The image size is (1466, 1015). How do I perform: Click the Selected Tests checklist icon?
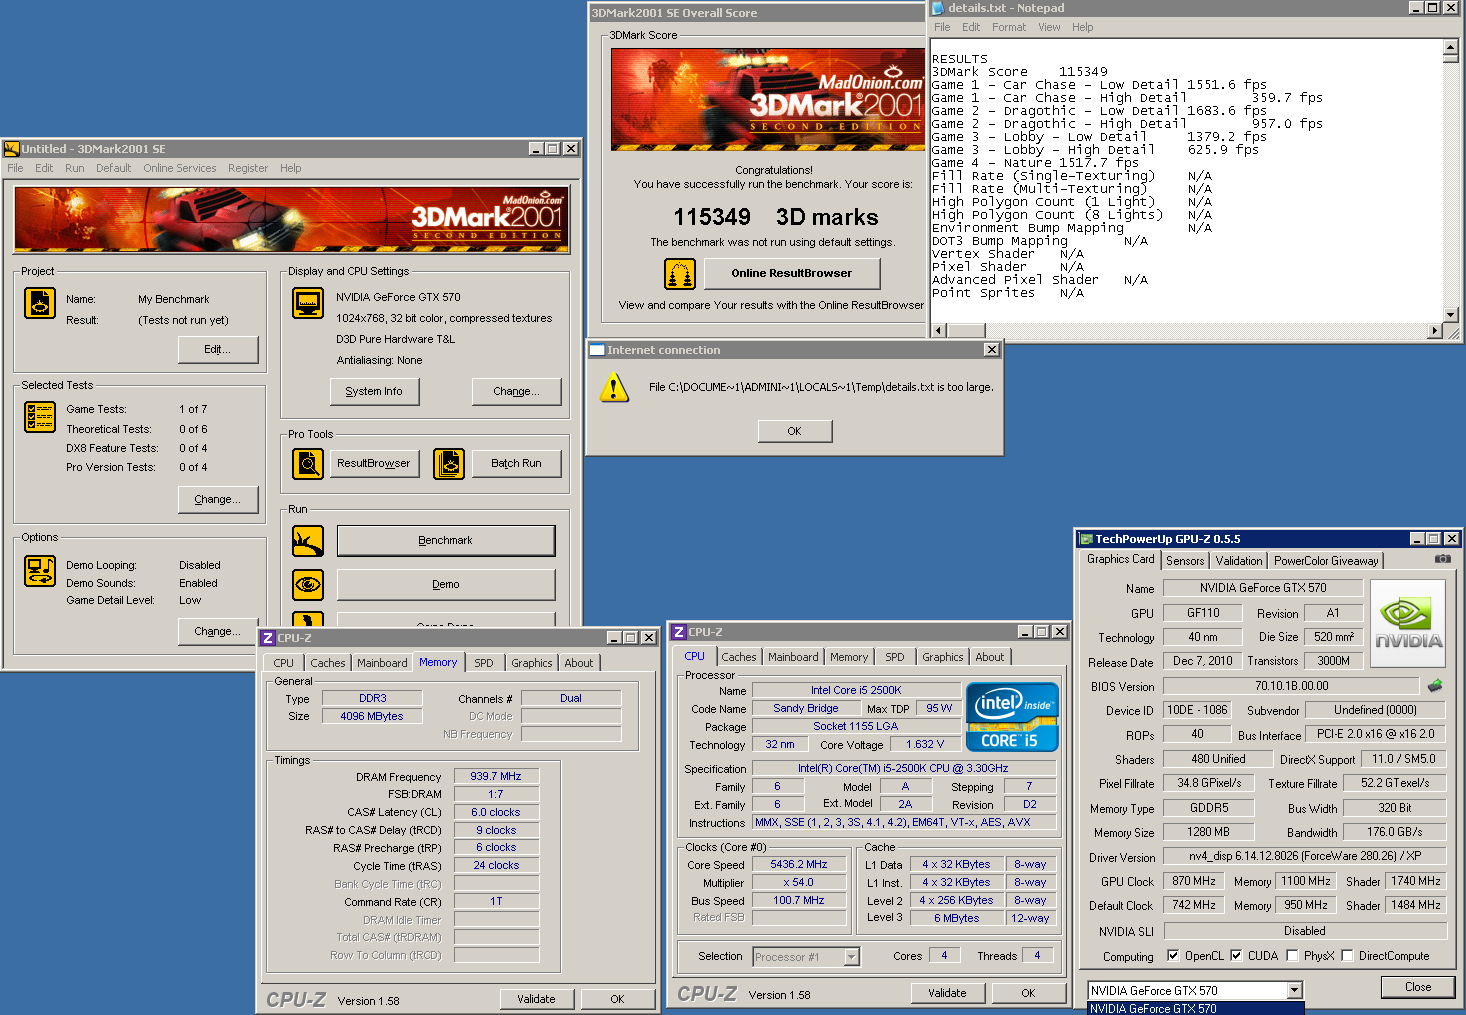(x=40, y=417)
